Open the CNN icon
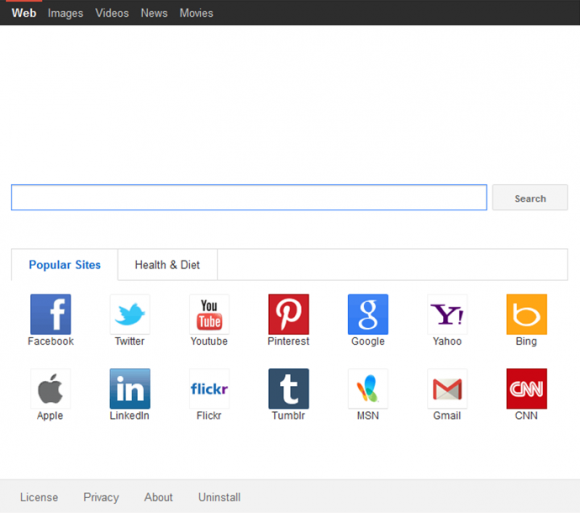Image resolution: width=580 pixels, height=513 pixels. 527,389
